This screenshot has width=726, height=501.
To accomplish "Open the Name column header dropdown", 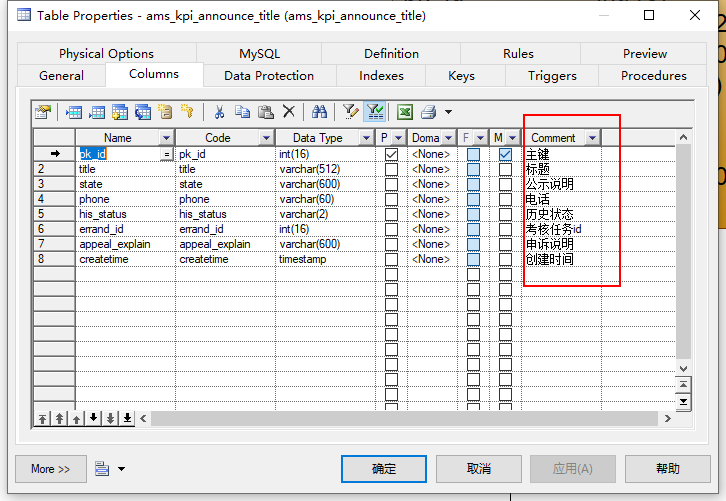I will point(166,138).
